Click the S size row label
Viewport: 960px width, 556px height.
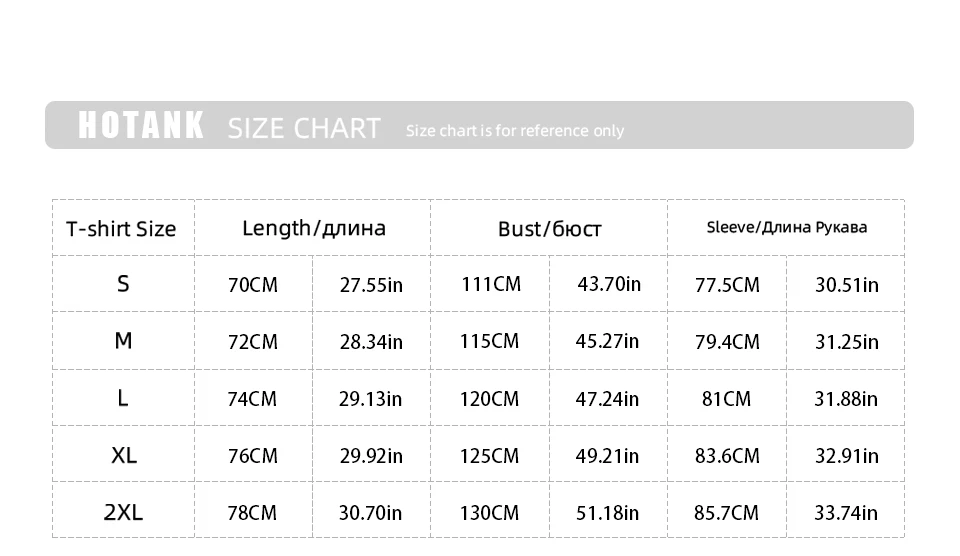pyautogui.click(x=123, y=284)
